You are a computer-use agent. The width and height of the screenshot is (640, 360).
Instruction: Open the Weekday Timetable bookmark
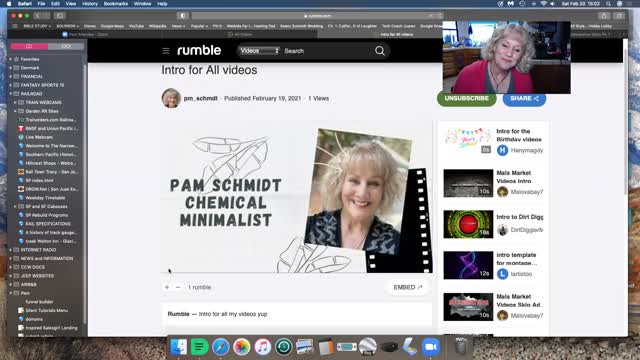click(x=45, y=198)
